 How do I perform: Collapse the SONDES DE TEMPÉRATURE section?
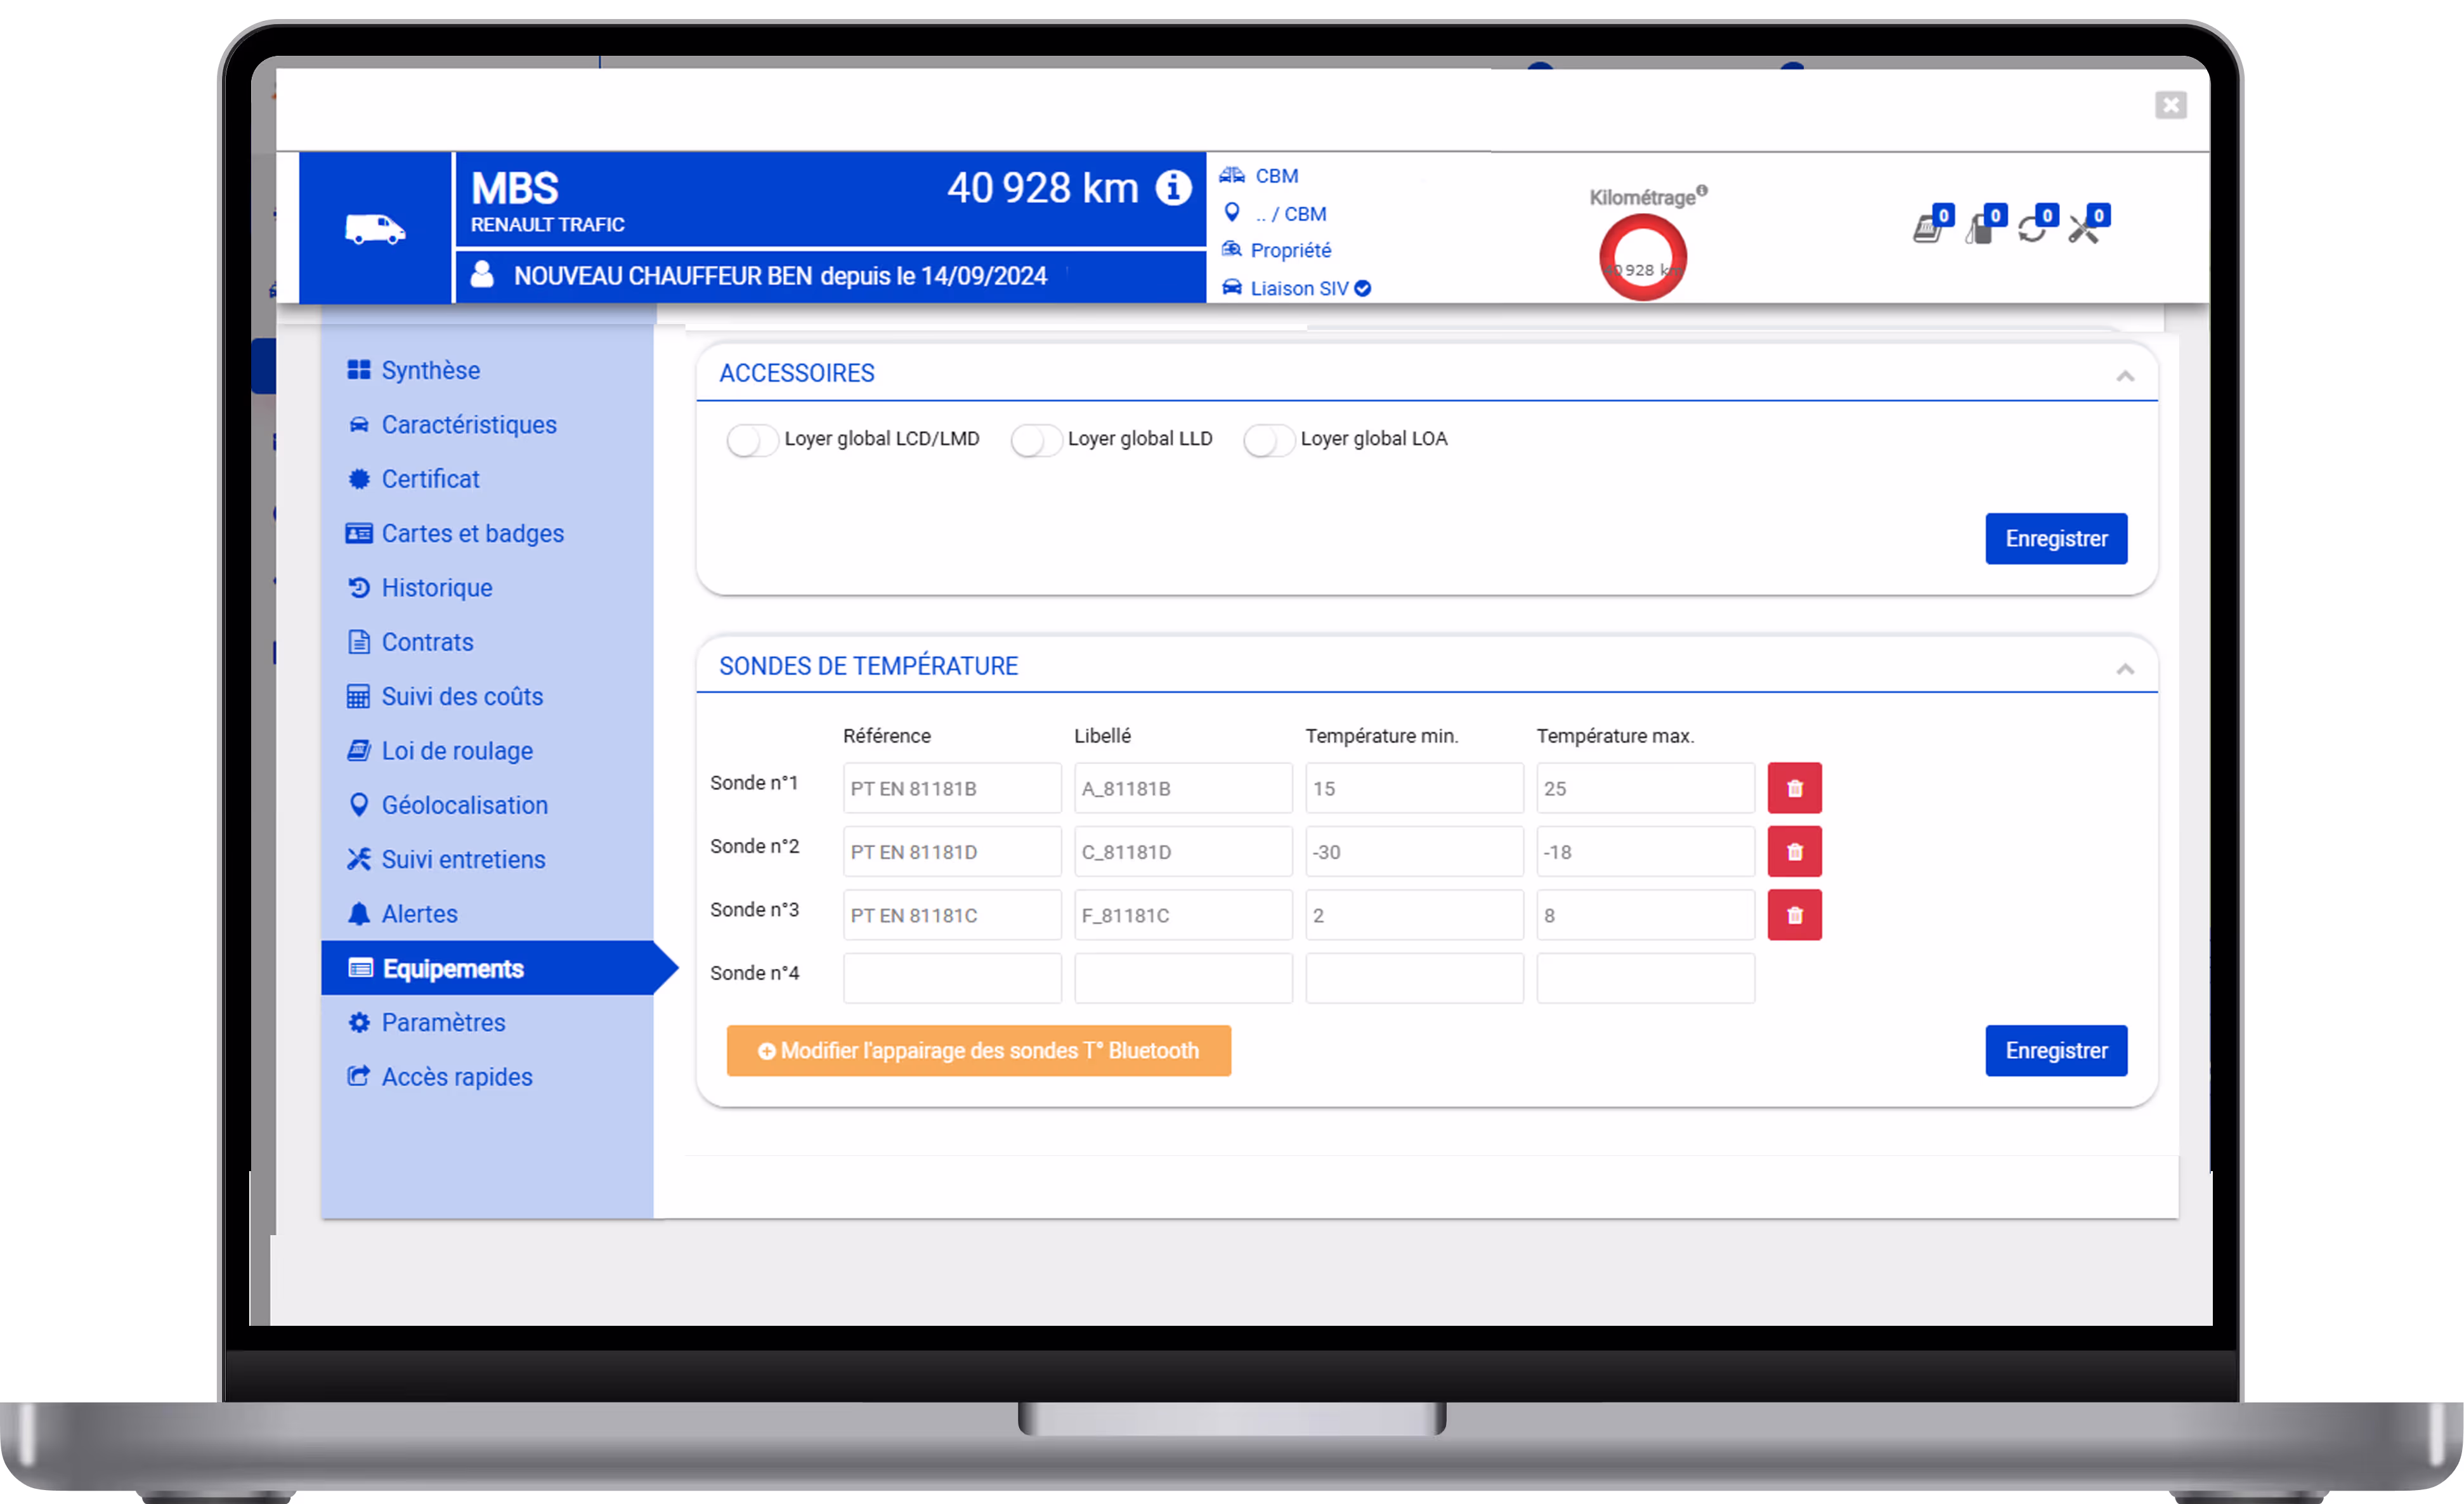pos(2124,669)
